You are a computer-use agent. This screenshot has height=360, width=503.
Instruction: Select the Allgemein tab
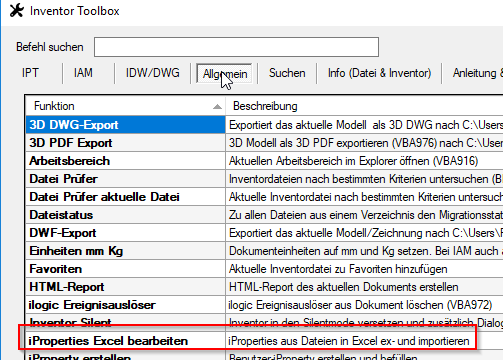tap(224, 74)
